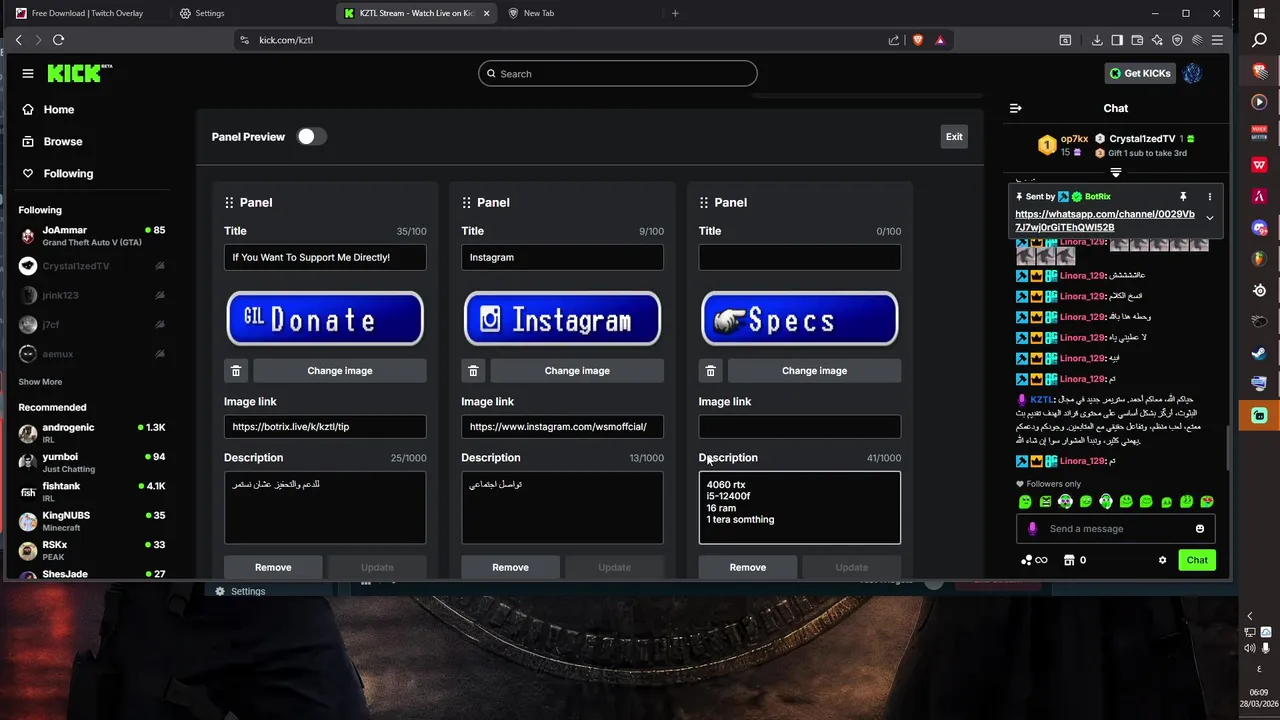
Task: Grab the drag handle of Instagram Panel
Action: 466,203
